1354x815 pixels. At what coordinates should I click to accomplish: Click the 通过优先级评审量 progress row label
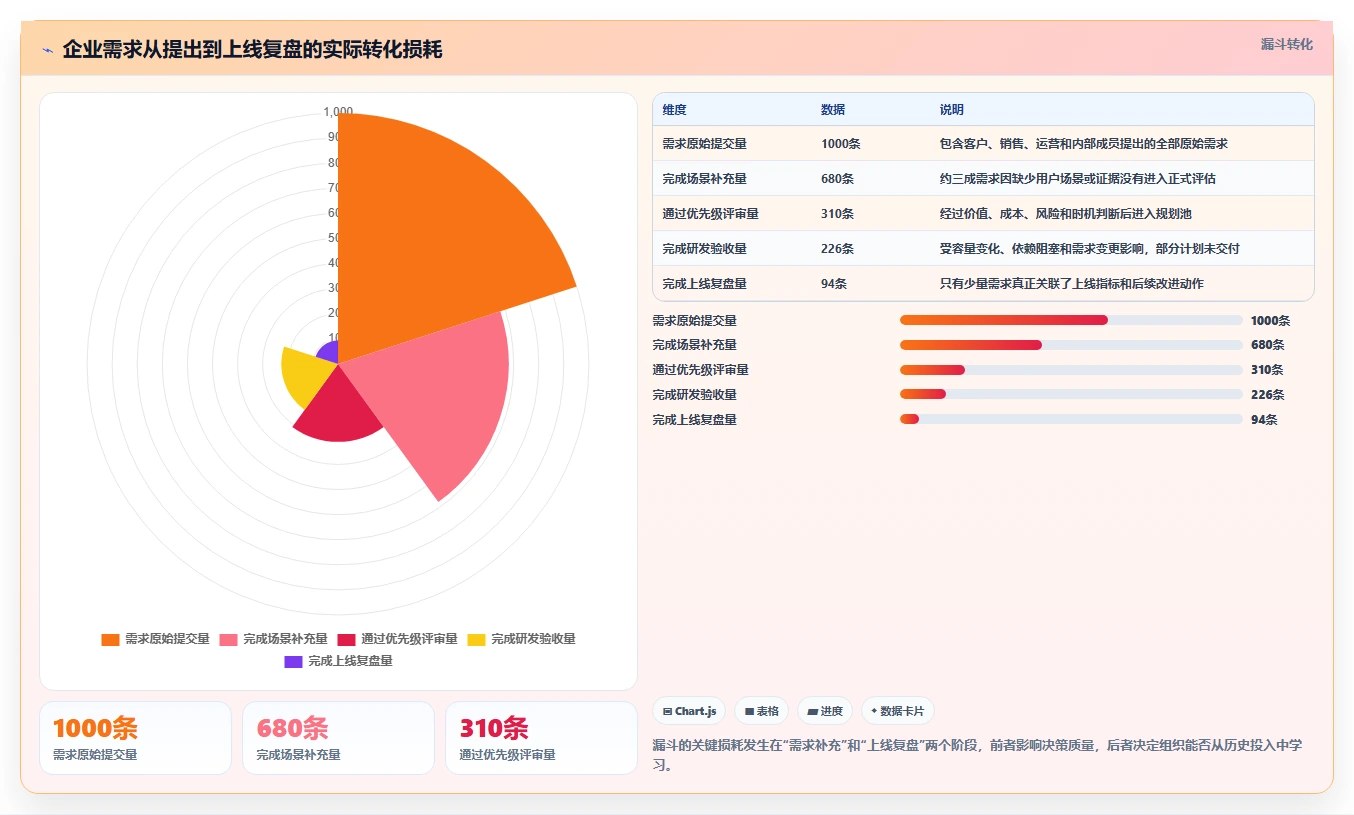tap(700, 370)
